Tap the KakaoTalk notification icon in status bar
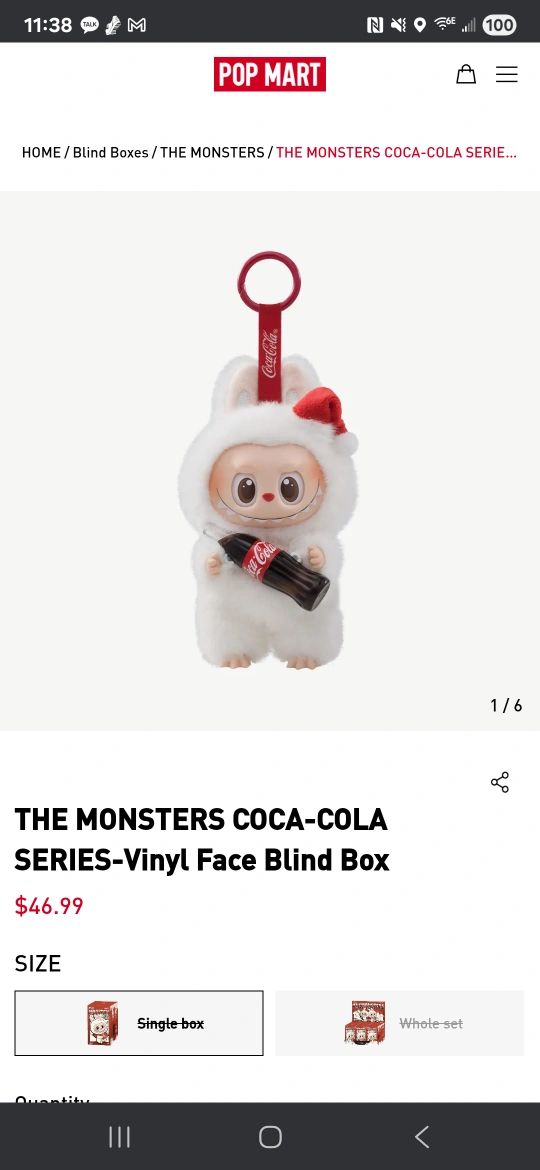Viewport: 540px width, 1170px height. tap(90, 25)
